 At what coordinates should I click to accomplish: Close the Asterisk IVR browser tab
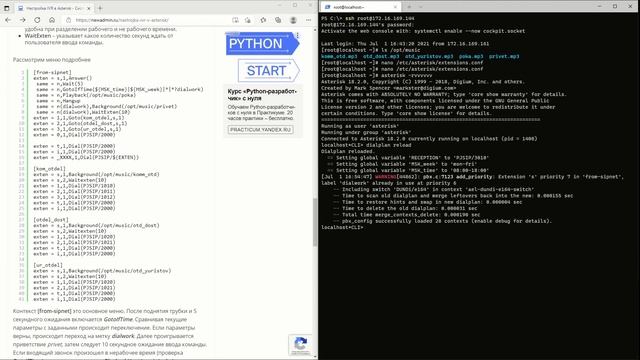pyautogui.click(x=89, y=8)
